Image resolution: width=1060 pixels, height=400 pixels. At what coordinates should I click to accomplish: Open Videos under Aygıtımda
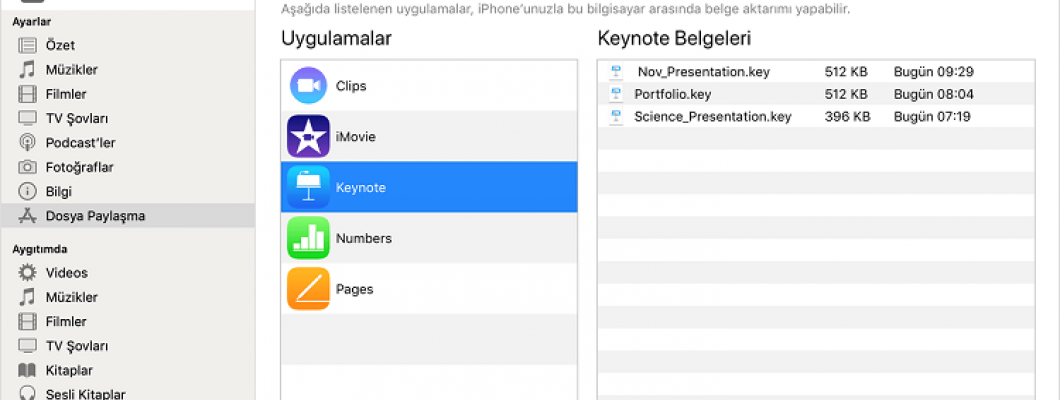[x=66, y=273]
